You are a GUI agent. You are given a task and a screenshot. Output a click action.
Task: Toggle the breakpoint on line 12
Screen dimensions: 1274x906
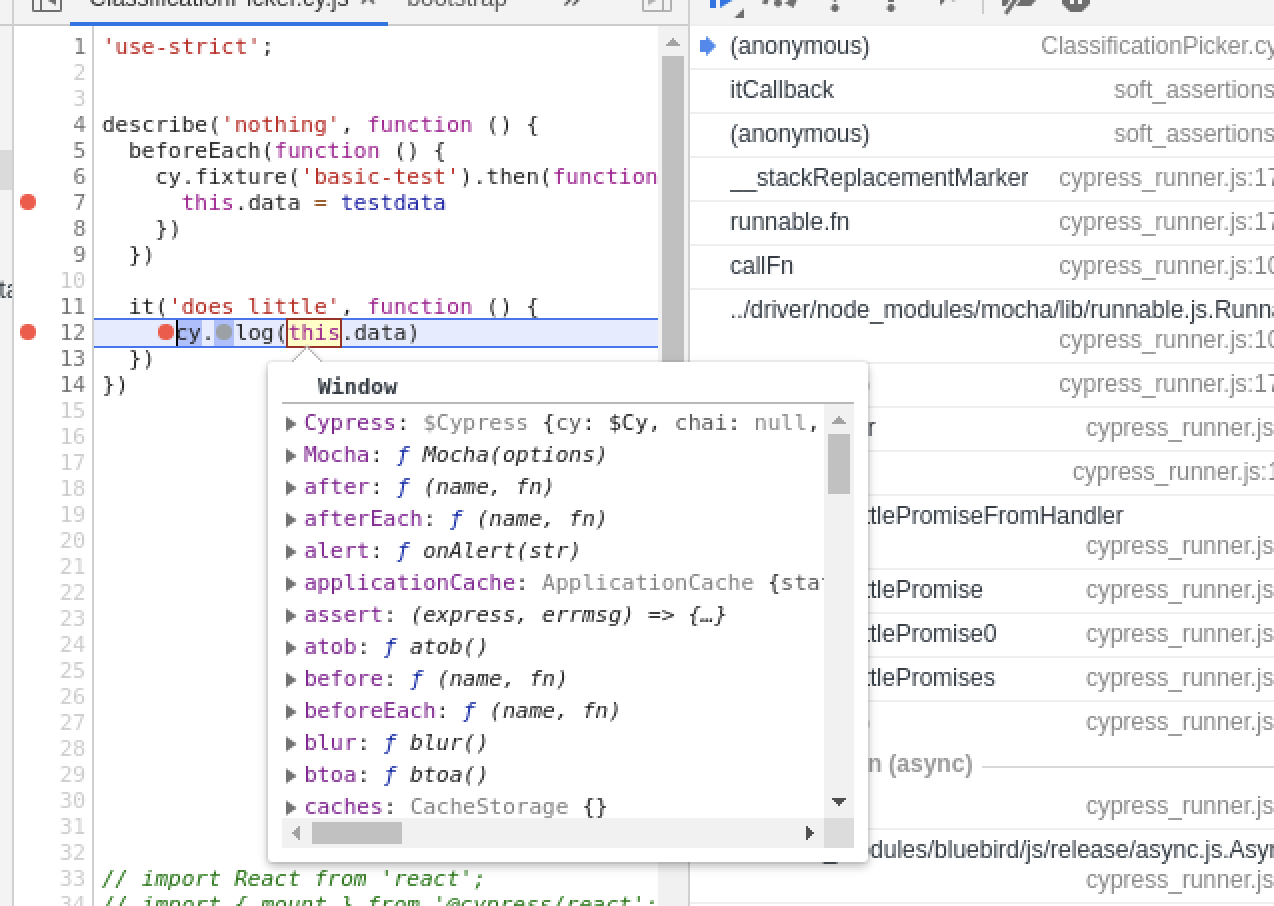coord(28,332)
